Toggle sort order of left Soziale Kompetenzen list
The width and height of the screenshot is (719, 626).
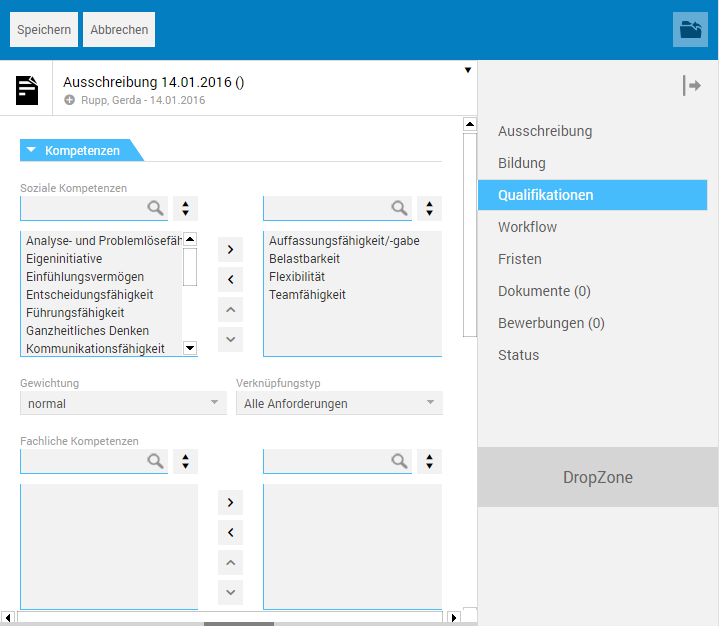(186, 208)
